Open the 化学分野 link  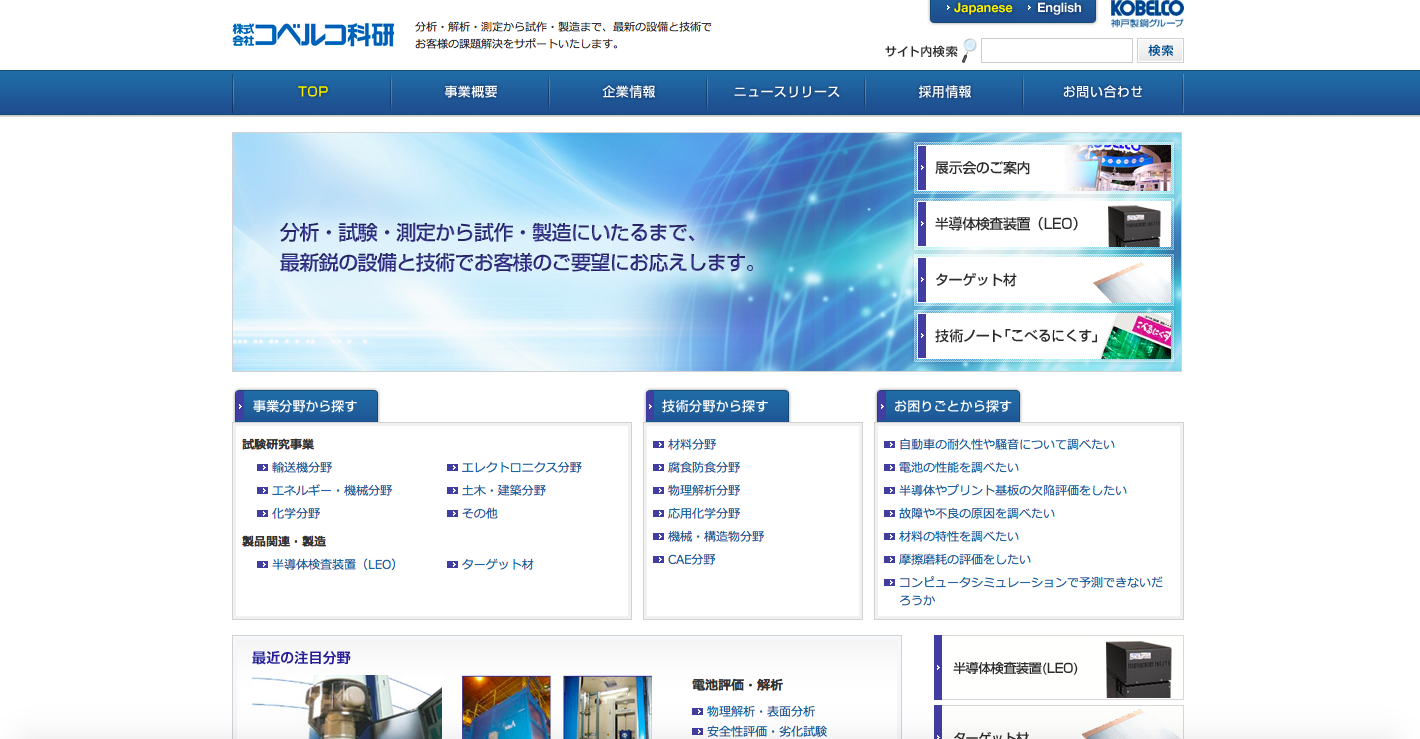[x=296, y=514]
